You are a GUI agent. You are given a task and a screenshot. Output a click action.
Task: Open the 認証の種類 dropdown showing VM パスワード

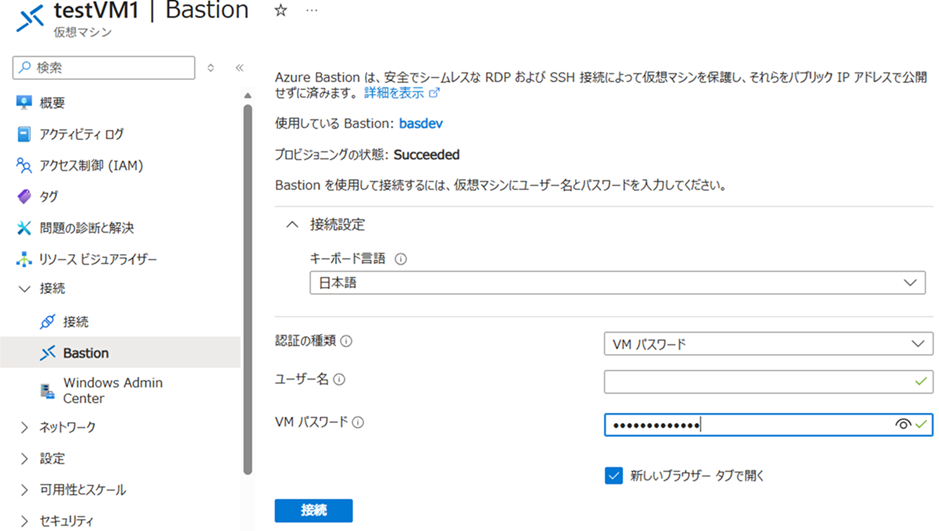[x=767, y=344]
